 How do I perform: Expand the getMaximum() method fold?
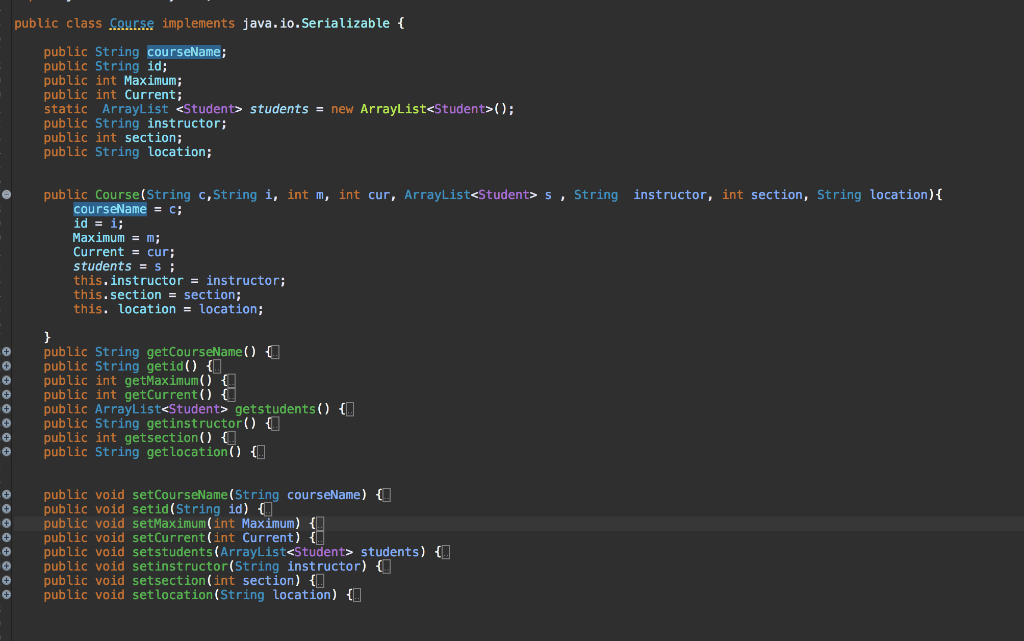click(6, 380)
